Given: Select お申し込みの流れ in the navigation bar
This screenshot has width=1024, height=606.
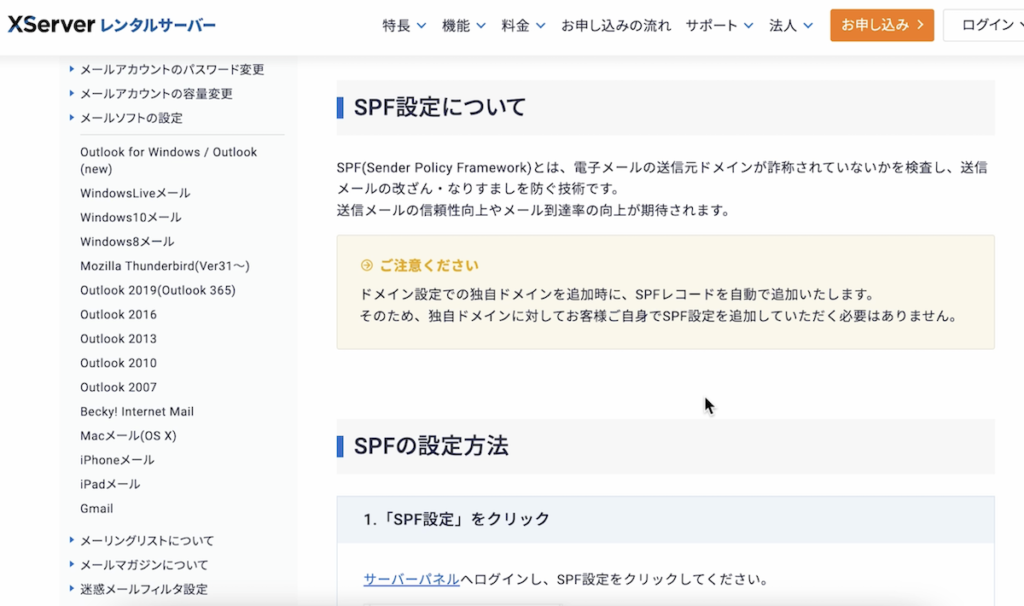Looking at the screenshot, I should click(x=614, y=25).
